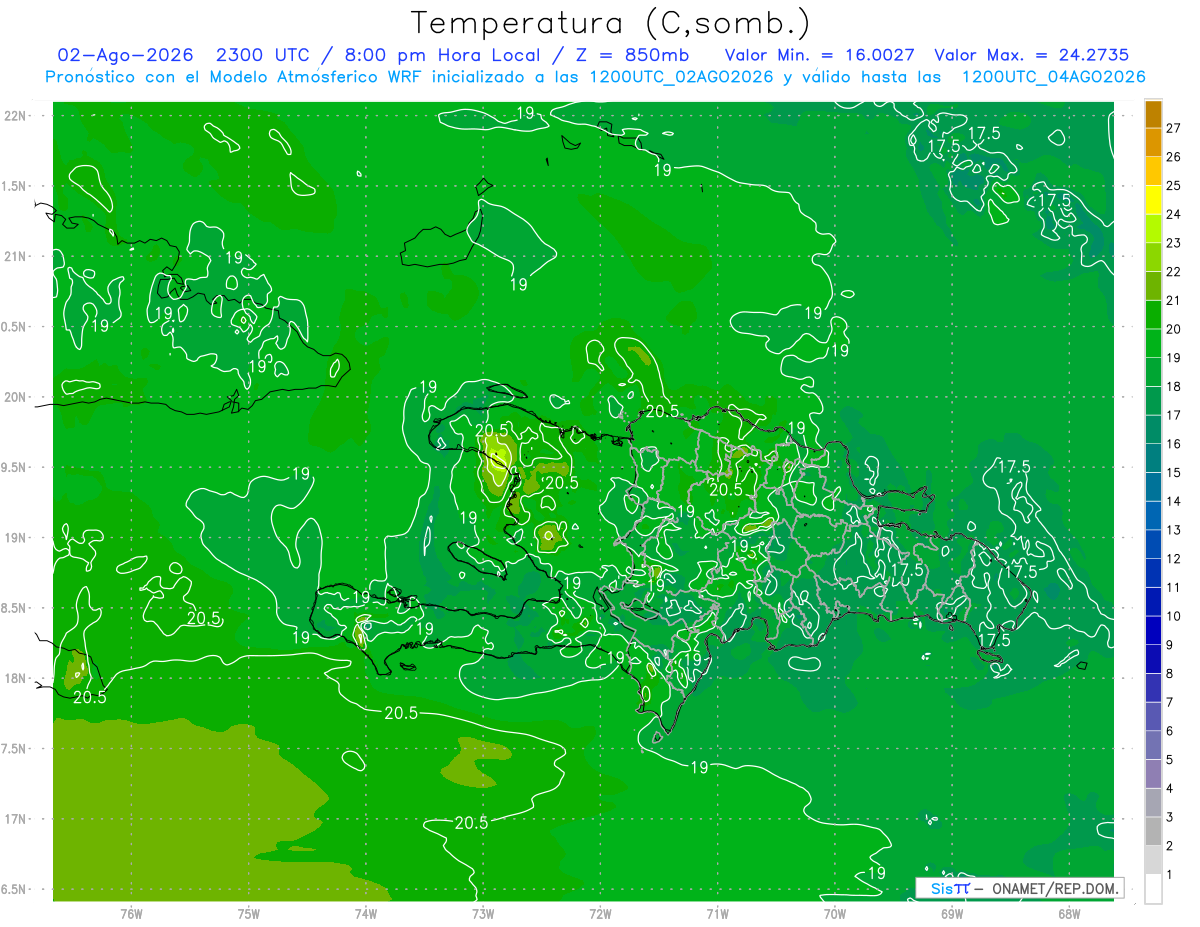The width and height of the screenshot is (1200, 927).
Task: Click the "1.5N" latitude axis label
Action: [14, 186]
